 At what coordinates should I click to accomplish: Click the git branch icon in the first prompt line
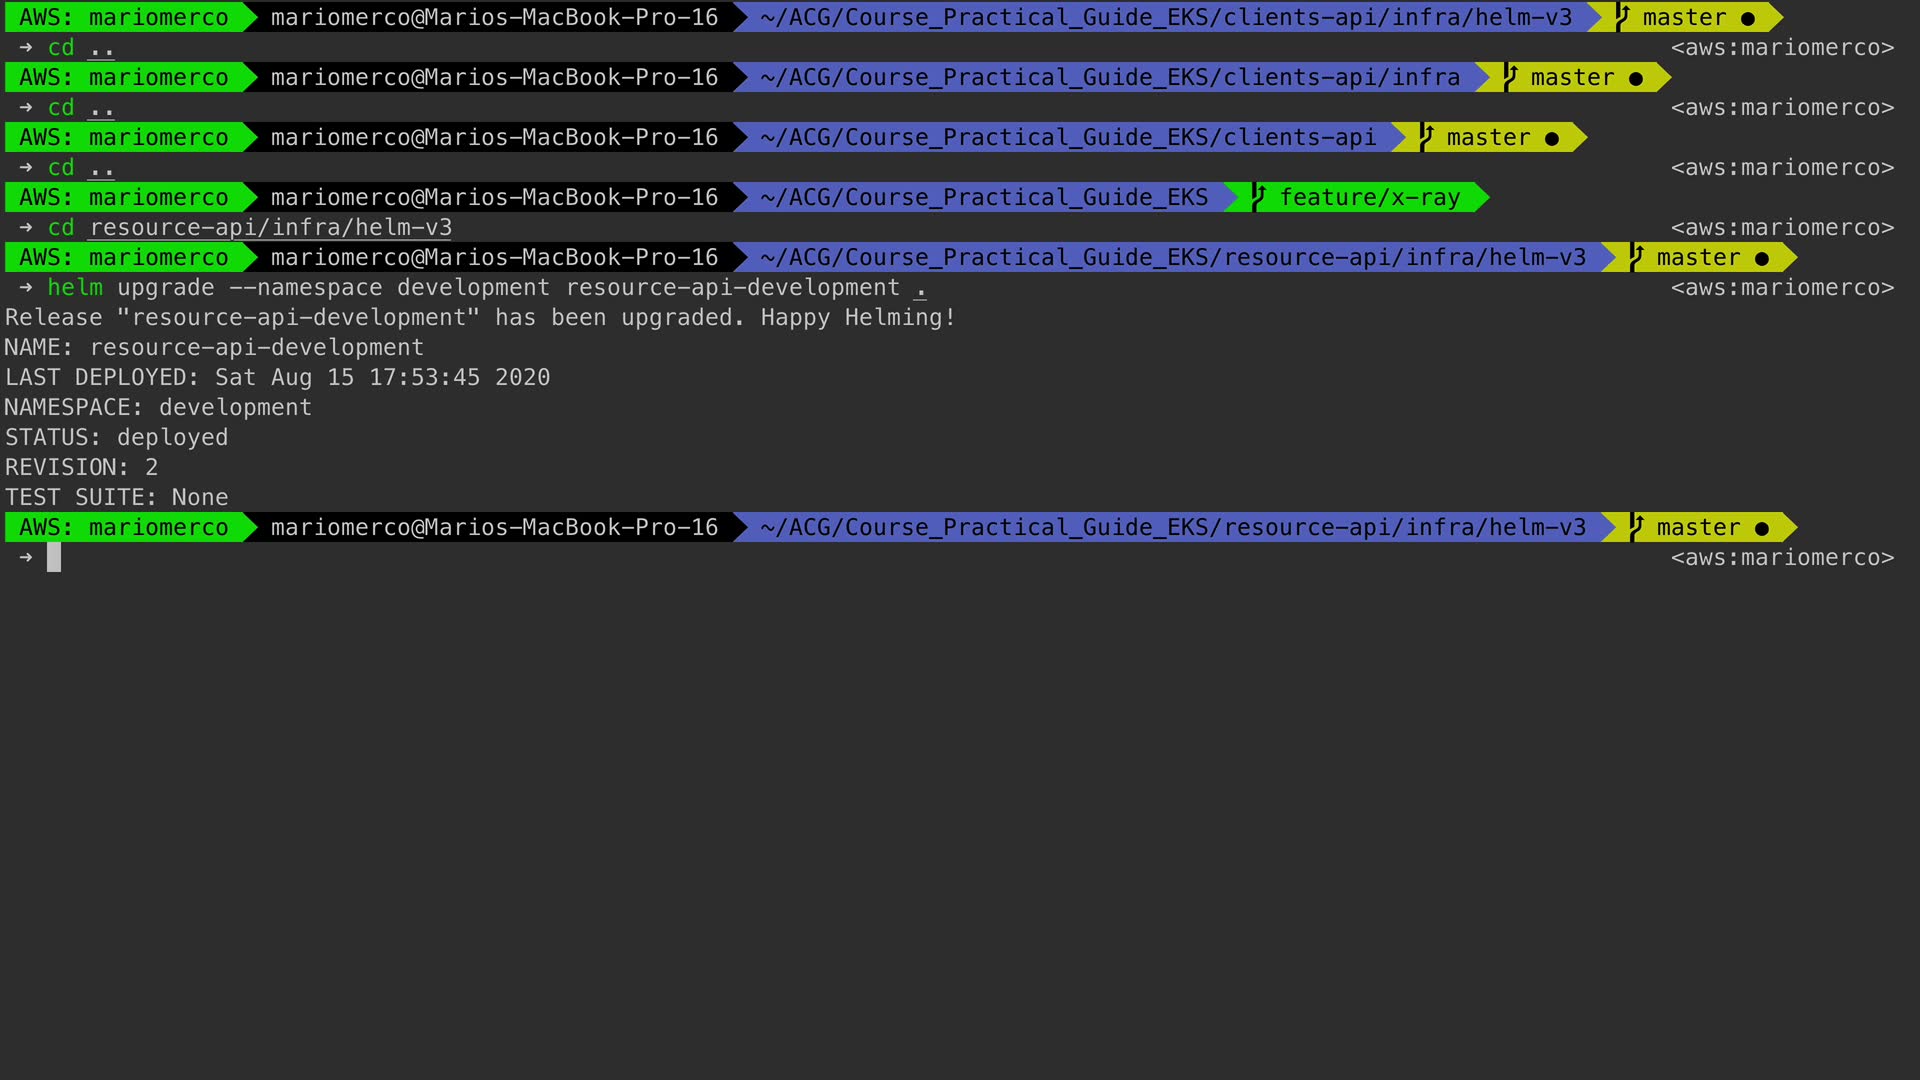point(1622,17)
